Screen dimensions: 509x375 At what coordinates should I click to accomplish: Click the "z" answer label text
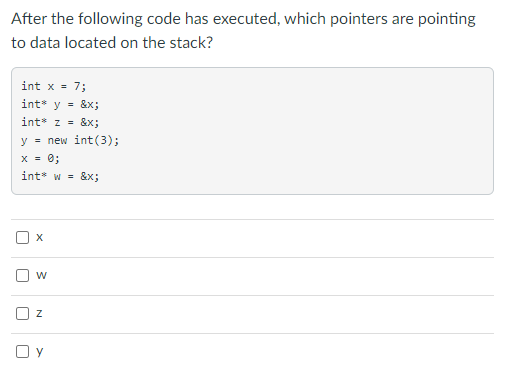coord(39,313)
